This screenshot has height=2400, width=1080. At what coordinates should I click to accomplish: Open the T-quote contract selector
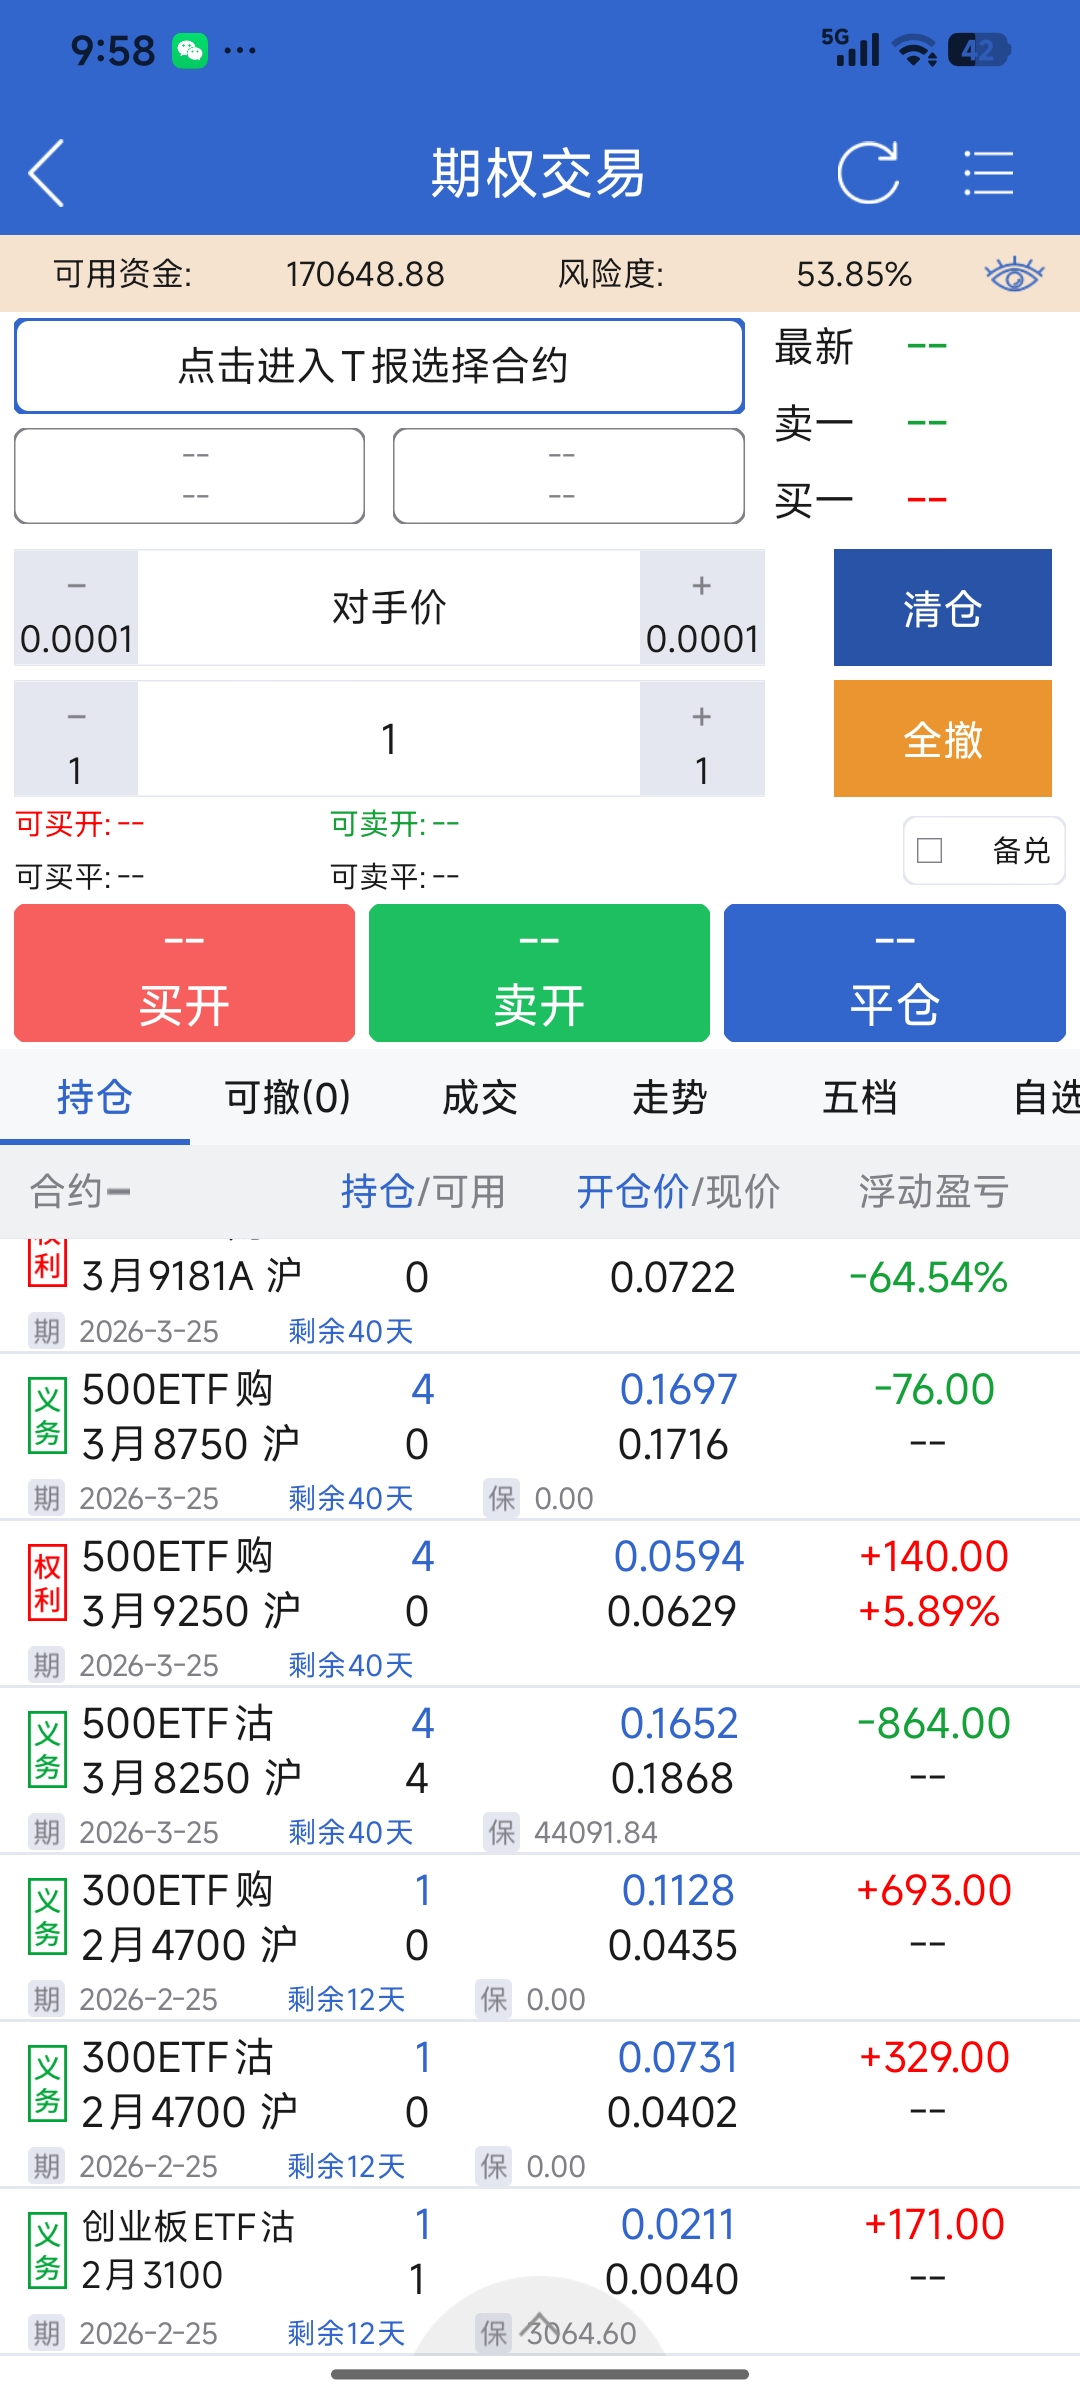(x=379, y=366)
